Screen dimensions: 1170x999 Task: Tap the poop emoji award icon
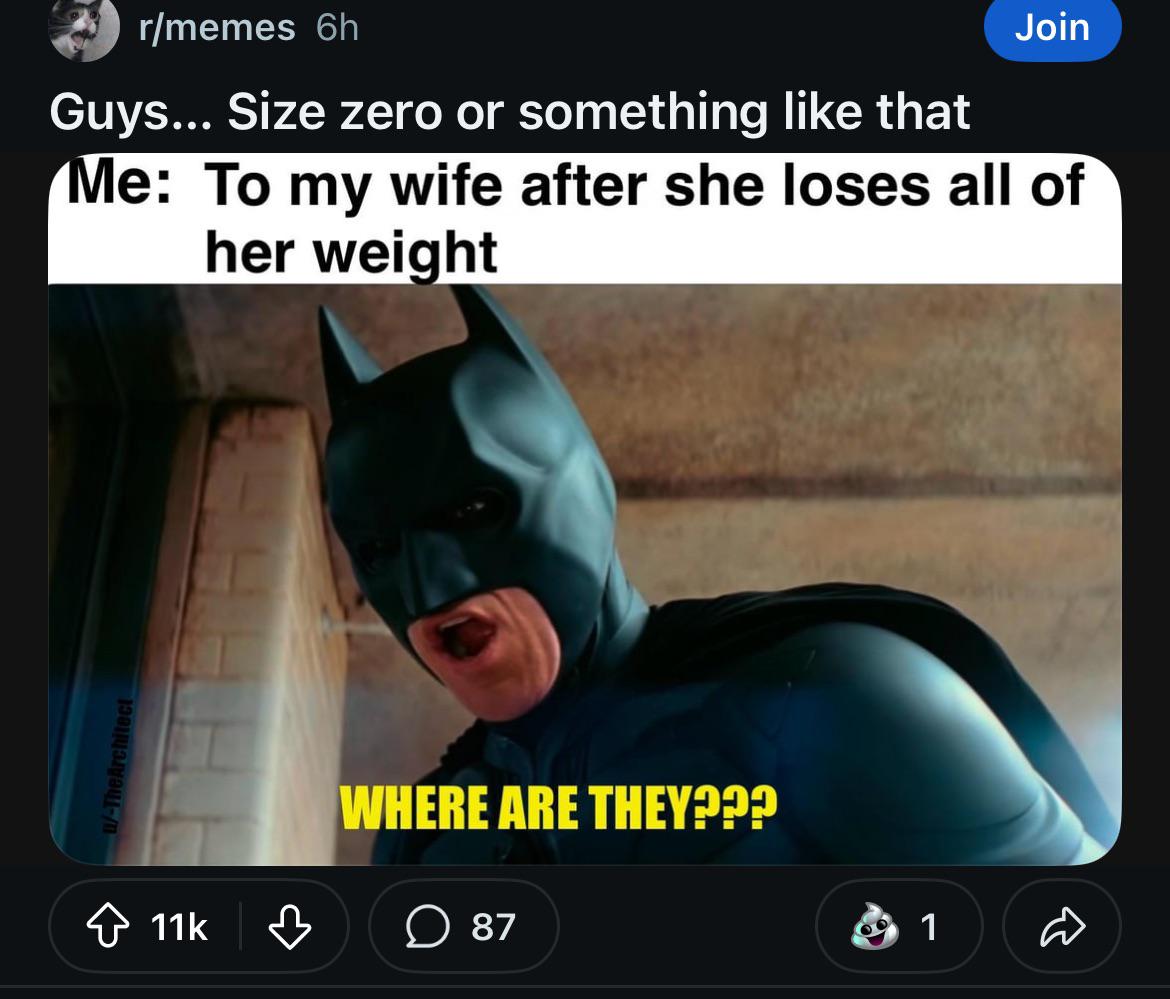click(875, 926)
